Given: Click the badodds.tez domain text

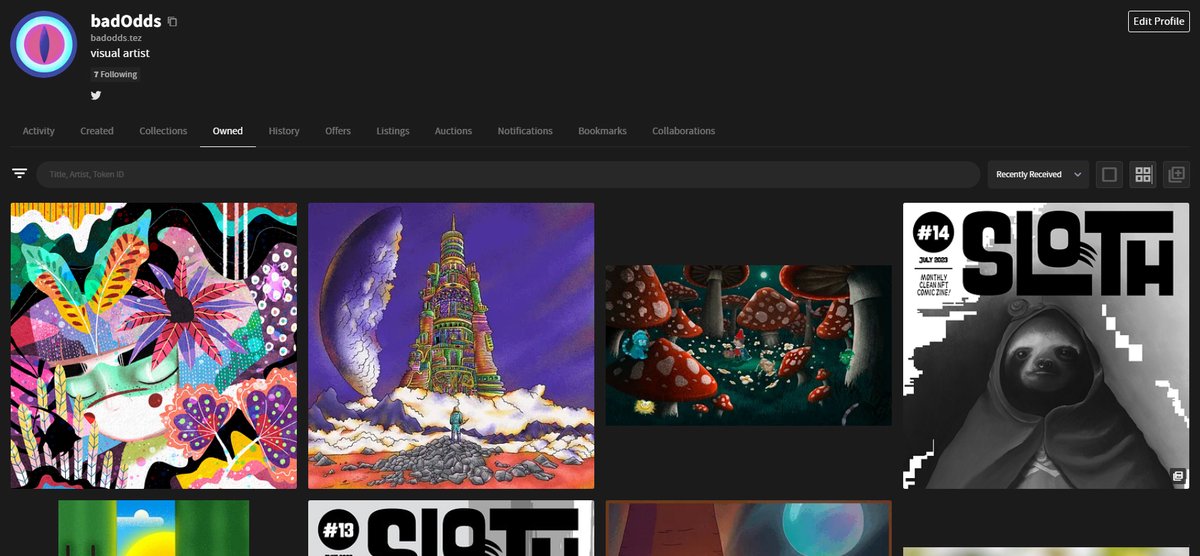Looking at the screenshot, I should [x=116, y=38].
